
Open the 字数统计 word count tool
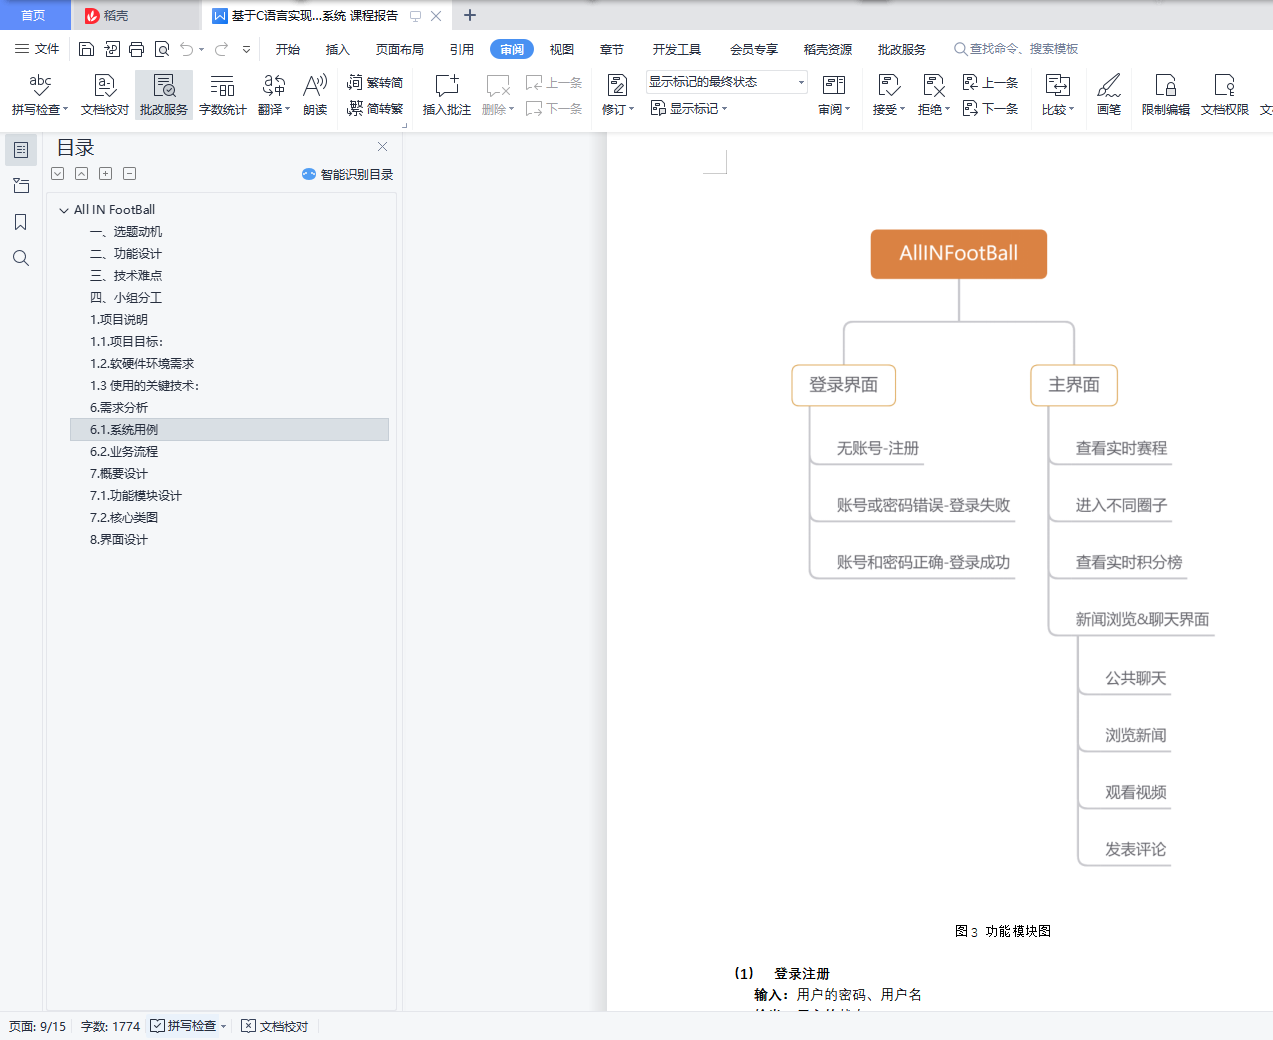223,94
